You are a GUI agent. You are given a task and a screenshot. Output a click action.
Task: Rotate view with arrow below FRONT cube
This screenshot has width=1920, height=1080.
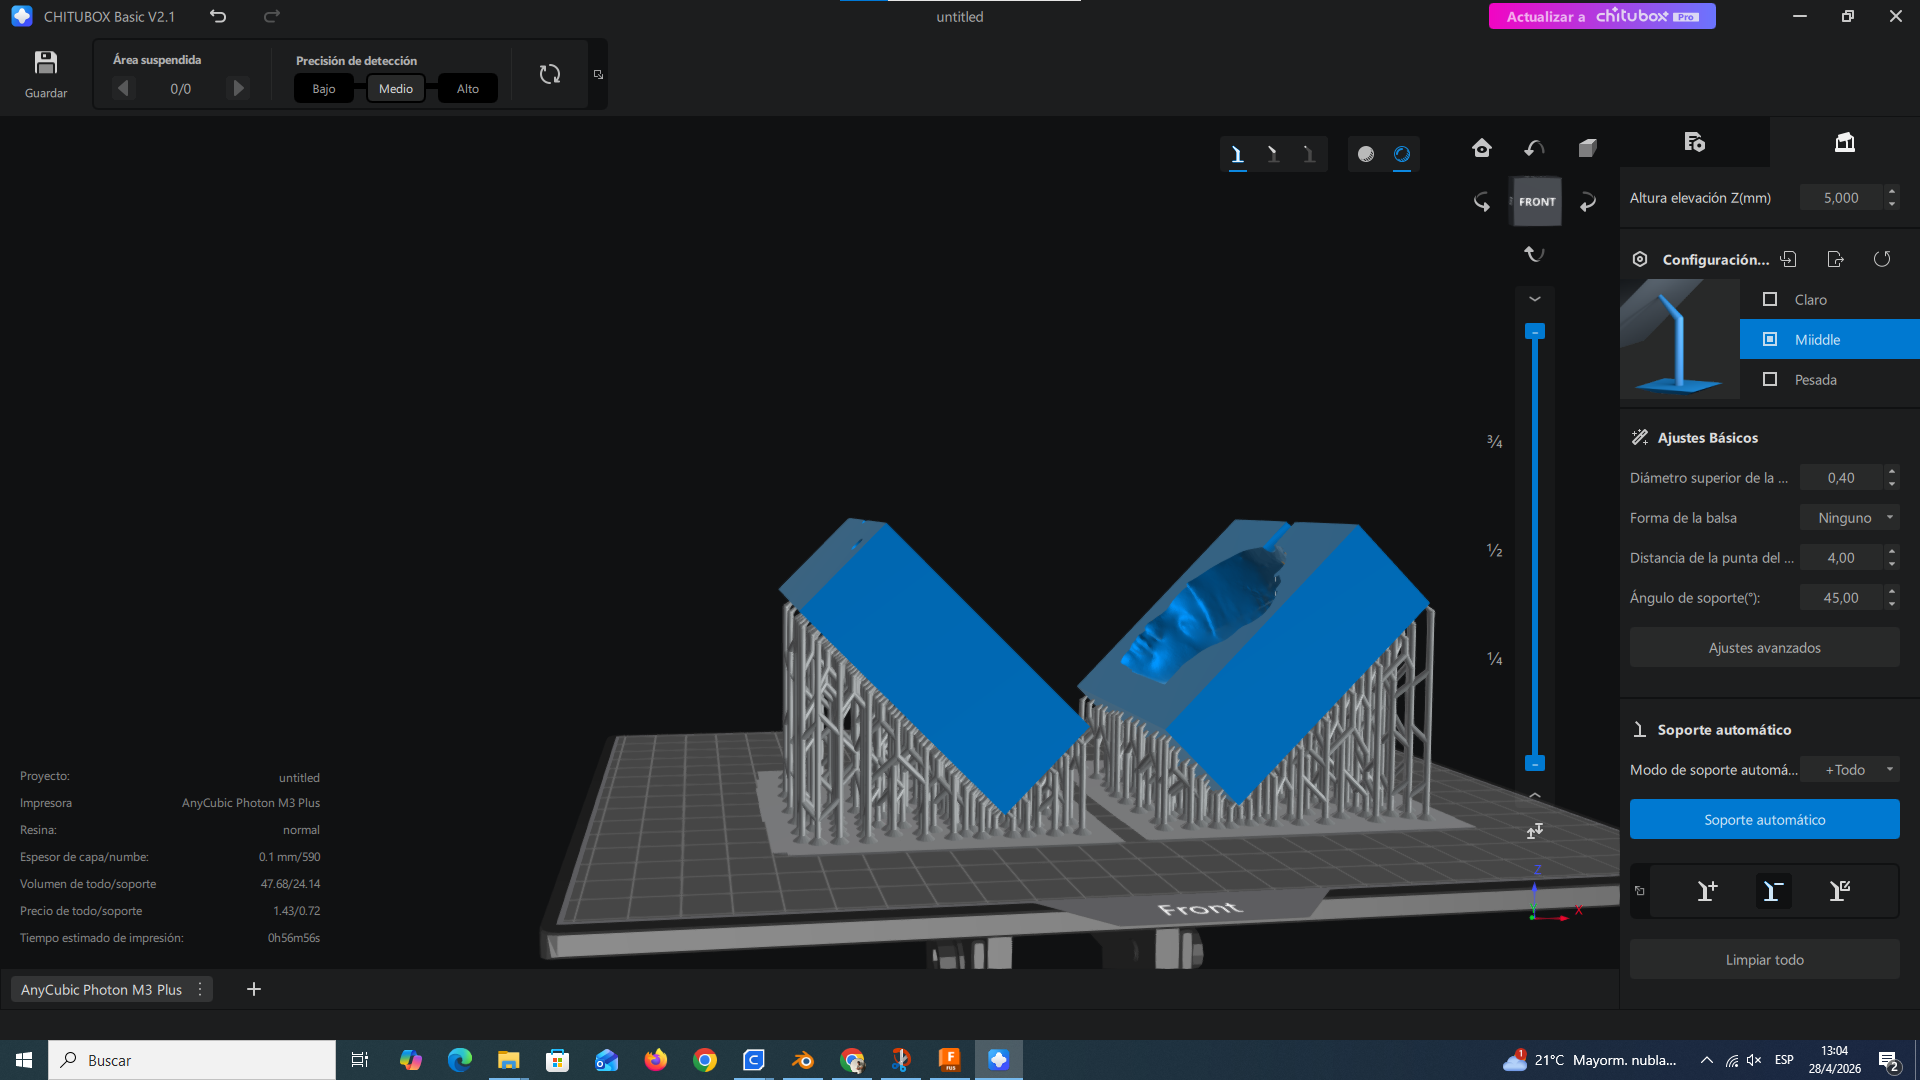pyautogui.click(x=1534, y=254)
